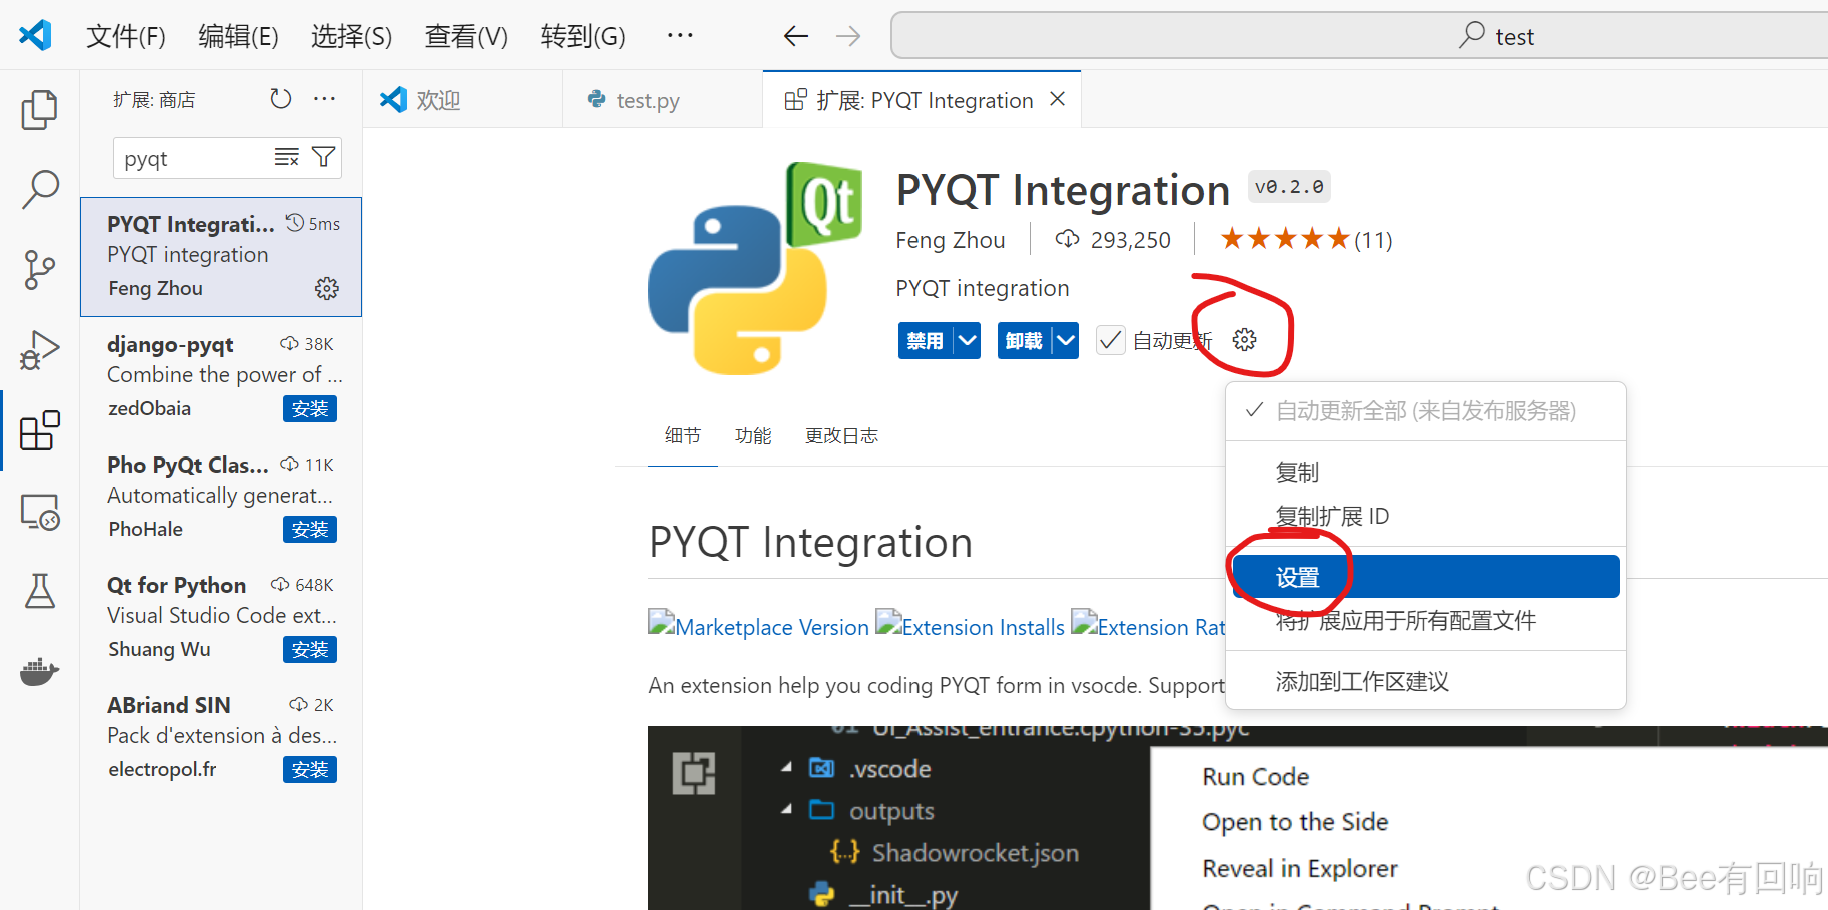Open the Testing flask view
This screenshot has width=1828, height=910.
click(39, 592)
